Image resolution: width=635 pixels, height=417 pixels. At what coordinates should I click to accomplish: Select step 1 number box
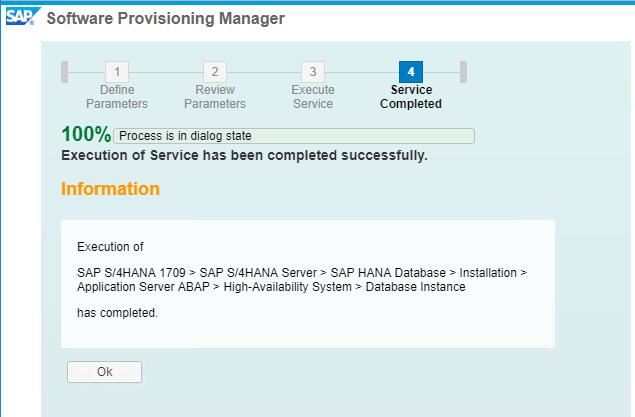pos(117,72)
